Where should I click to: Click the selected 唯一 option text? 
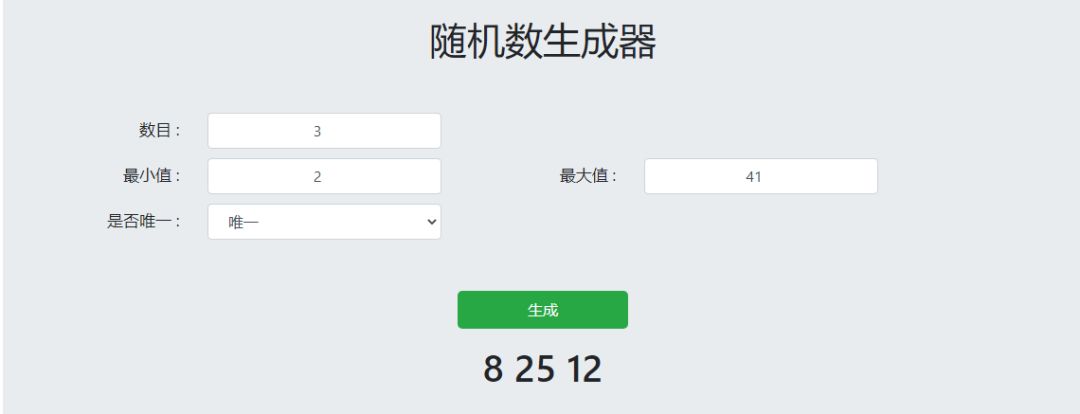[243, 222]
